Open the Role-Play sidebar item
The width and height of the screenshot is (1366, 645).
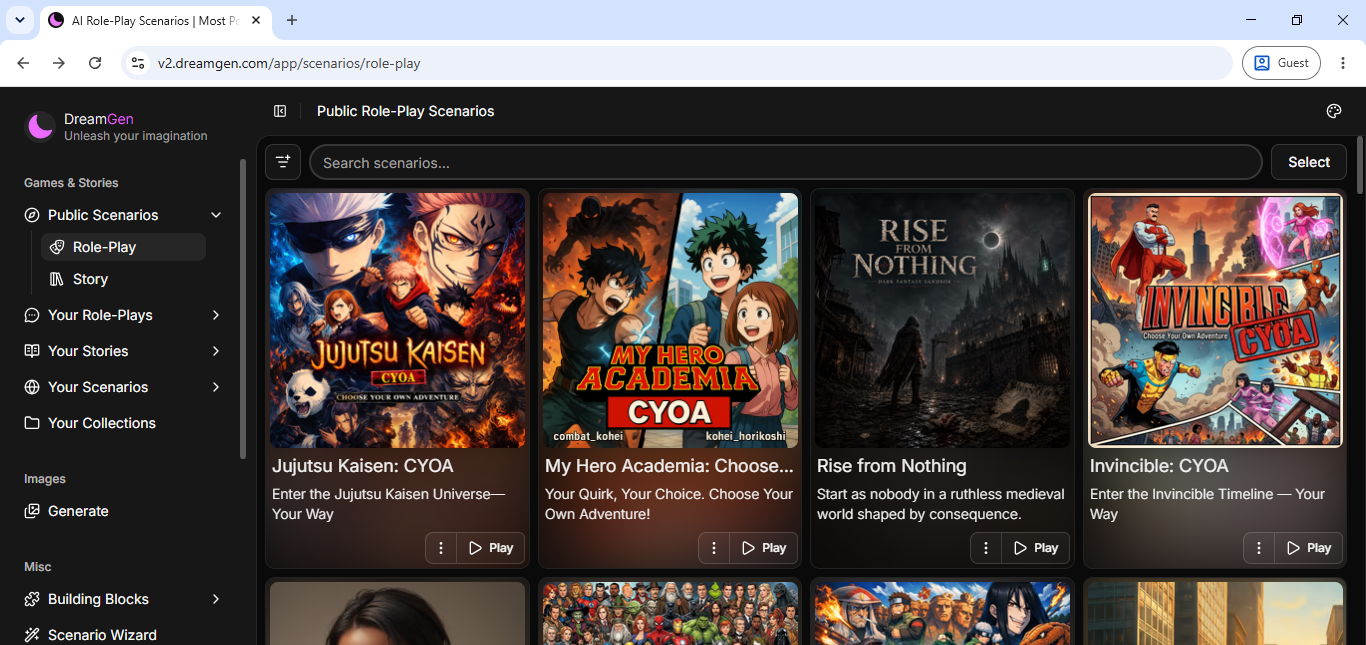tap(123, 247)
